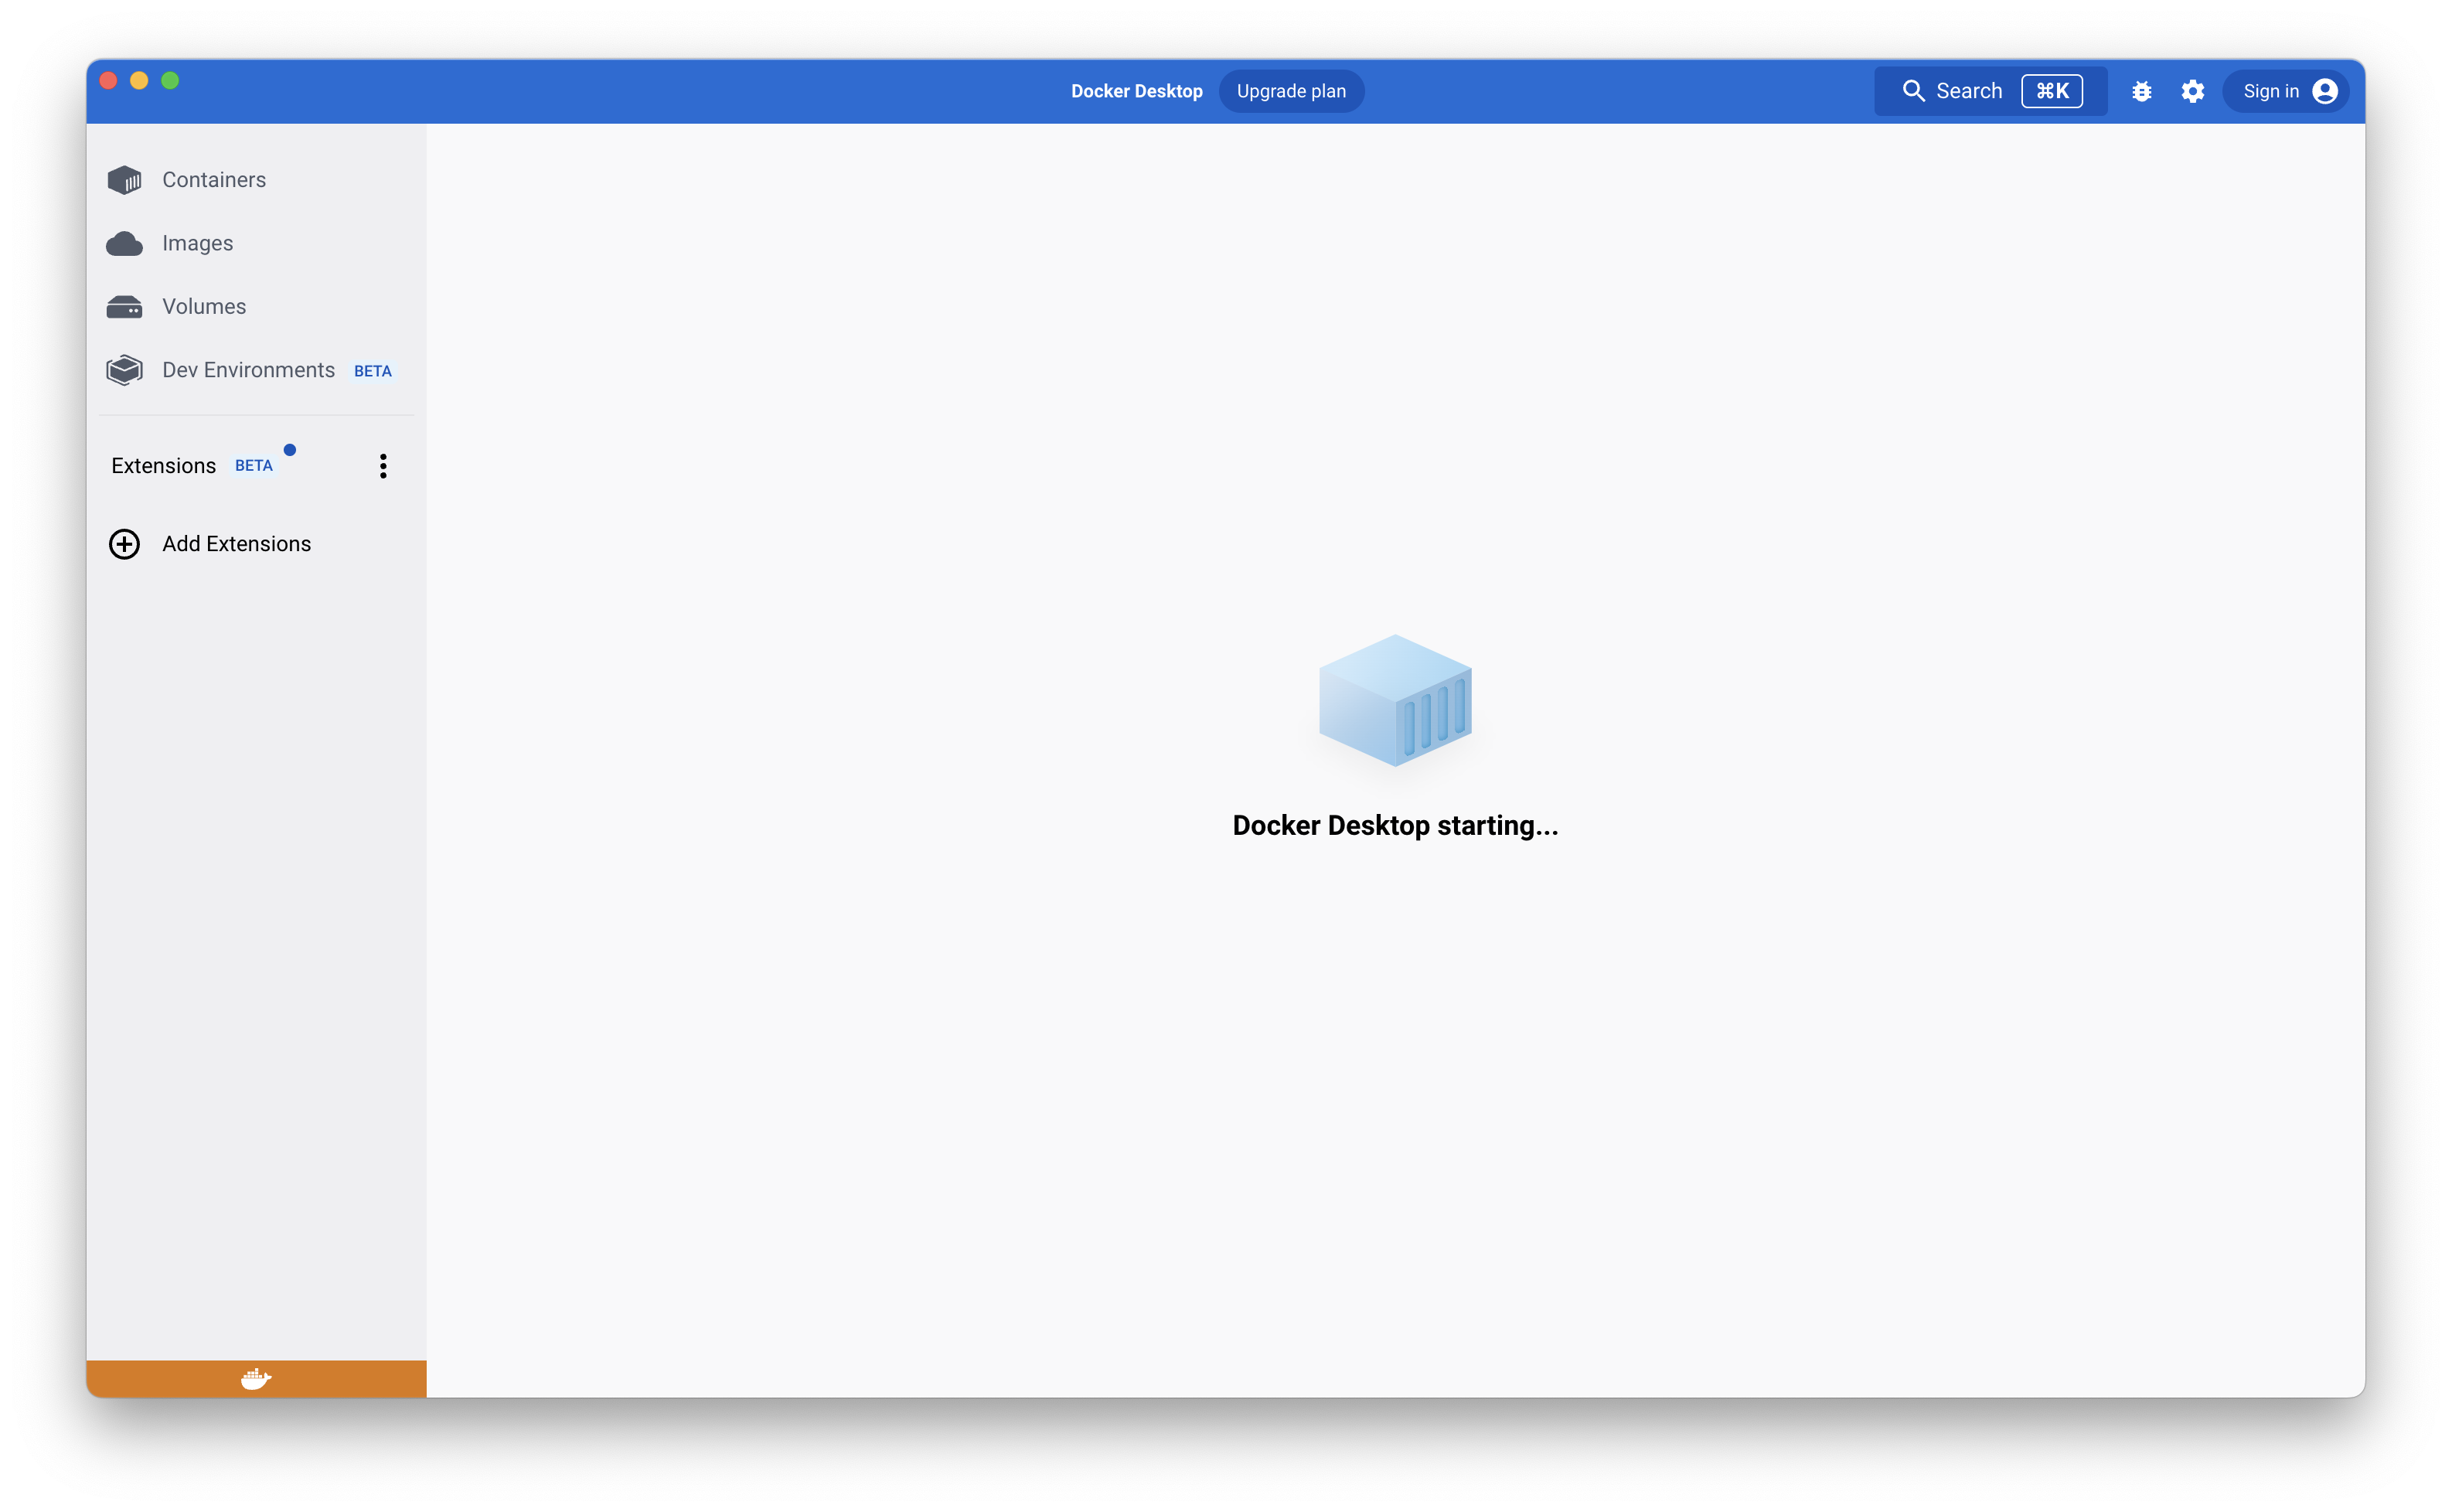Click the Containers cube icon
The width and height of the screenshot is (2452, 1512).
pos(124,180)
